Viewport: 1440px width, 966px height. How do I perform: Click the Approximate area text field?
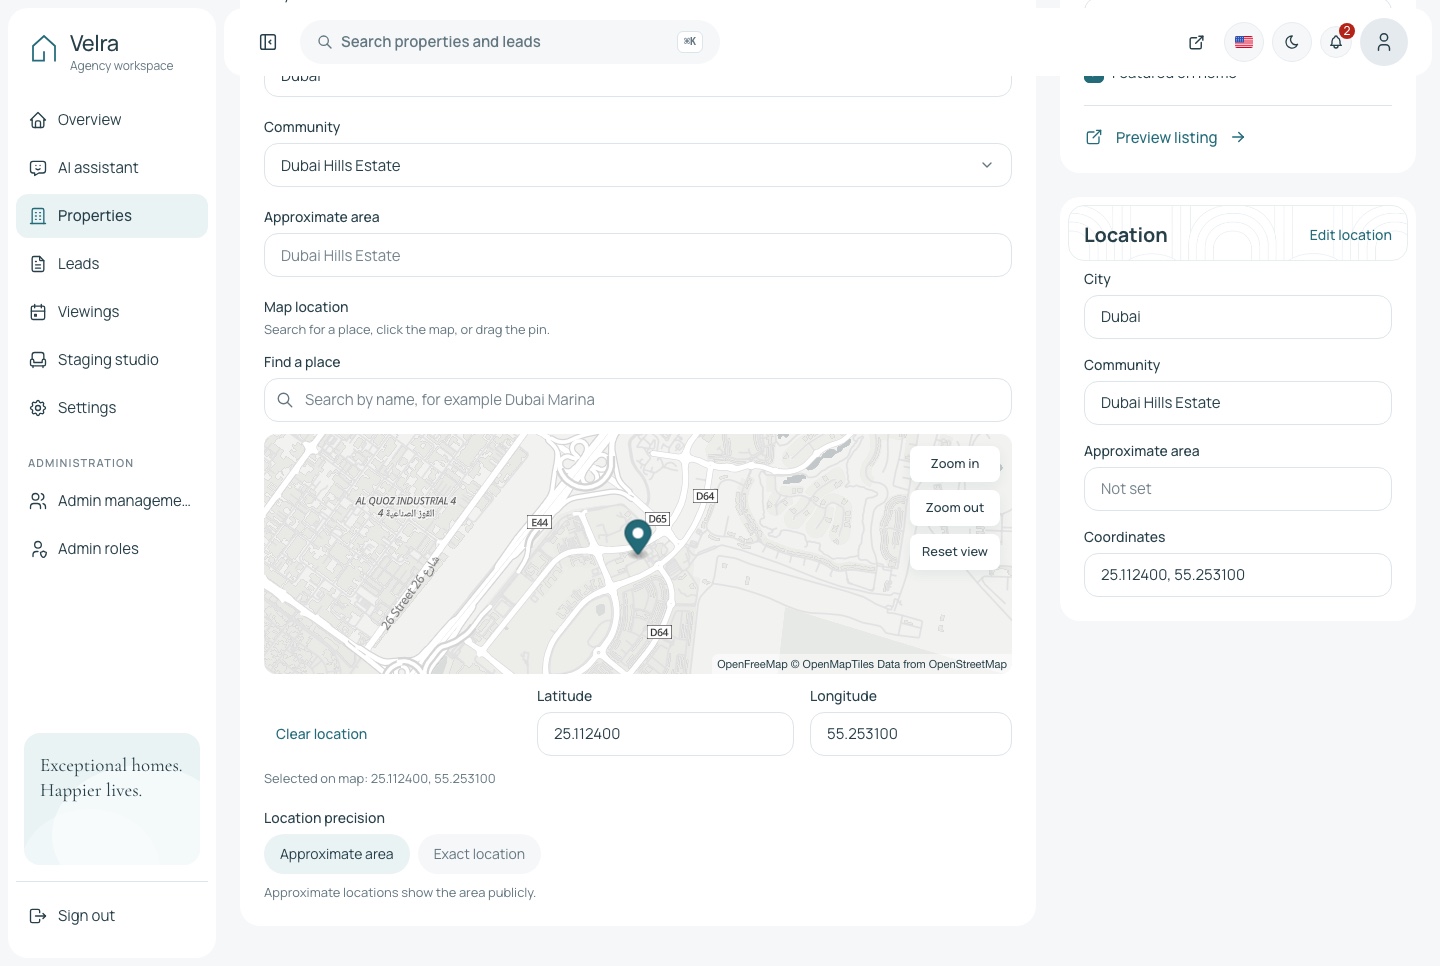click(638, 255)
